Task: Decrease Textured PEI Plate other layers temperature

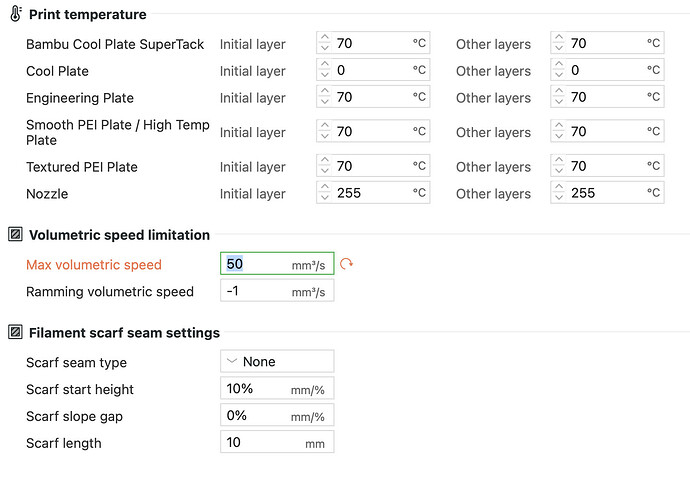Action: pyautogui.click(x=559, y=170)
